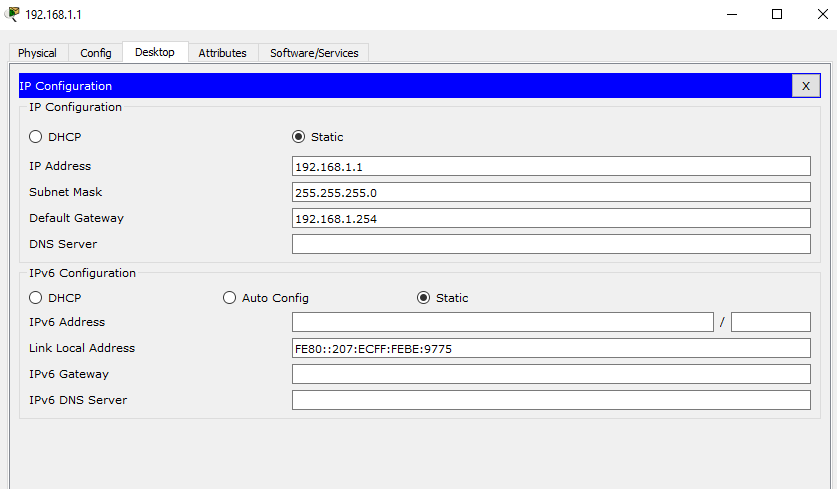This screenshot has width=837, height=489.
Task: Select the IPv4 DHCP radio button
Action: [36, 137]
